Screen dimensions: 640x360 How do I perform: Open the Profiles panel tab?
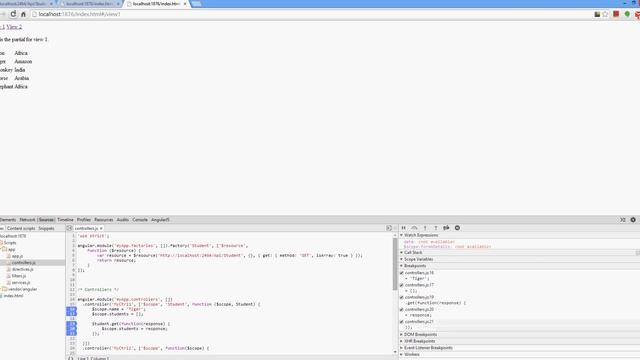tap(84, 220)
